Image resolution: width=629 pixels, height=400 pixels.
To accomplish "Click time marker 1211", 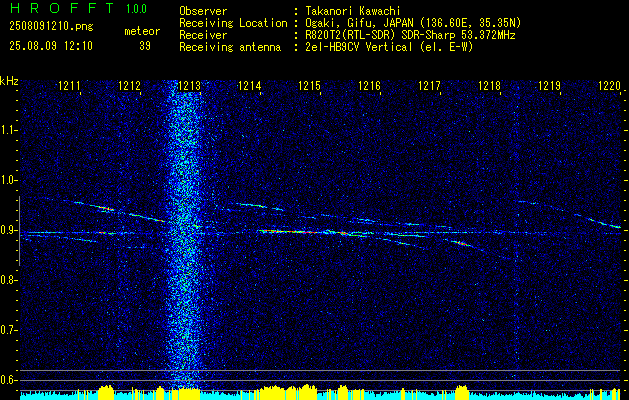I will (x=69, y=85).
